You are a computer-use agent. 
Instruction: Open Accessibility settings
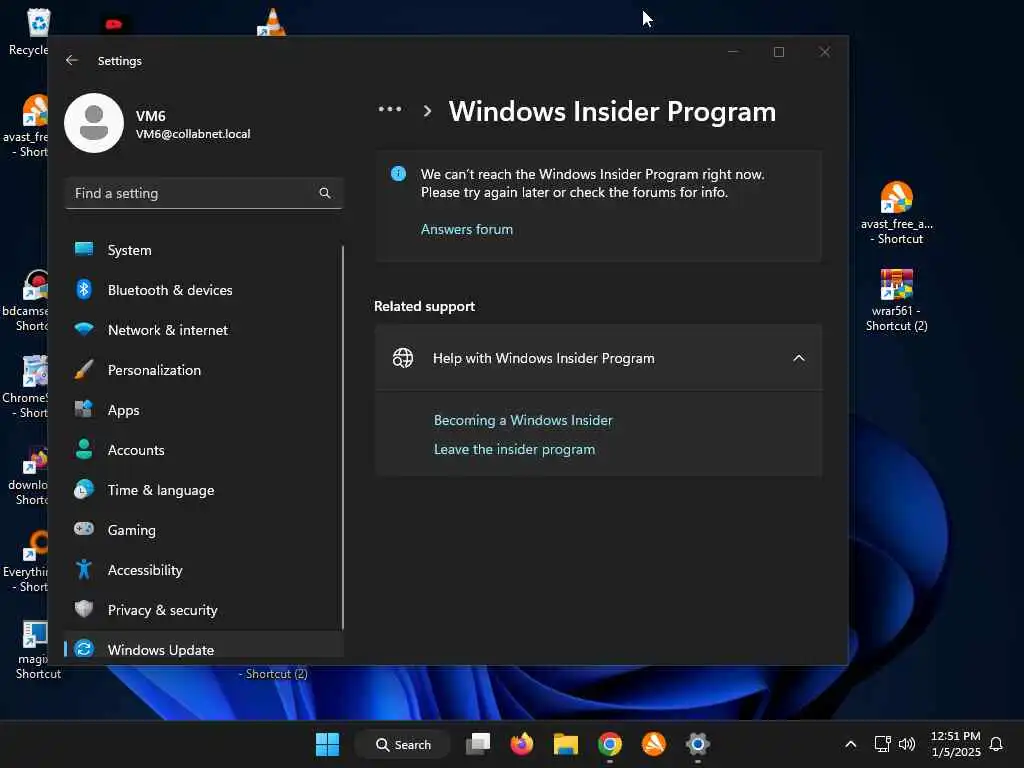click(203, 570)
